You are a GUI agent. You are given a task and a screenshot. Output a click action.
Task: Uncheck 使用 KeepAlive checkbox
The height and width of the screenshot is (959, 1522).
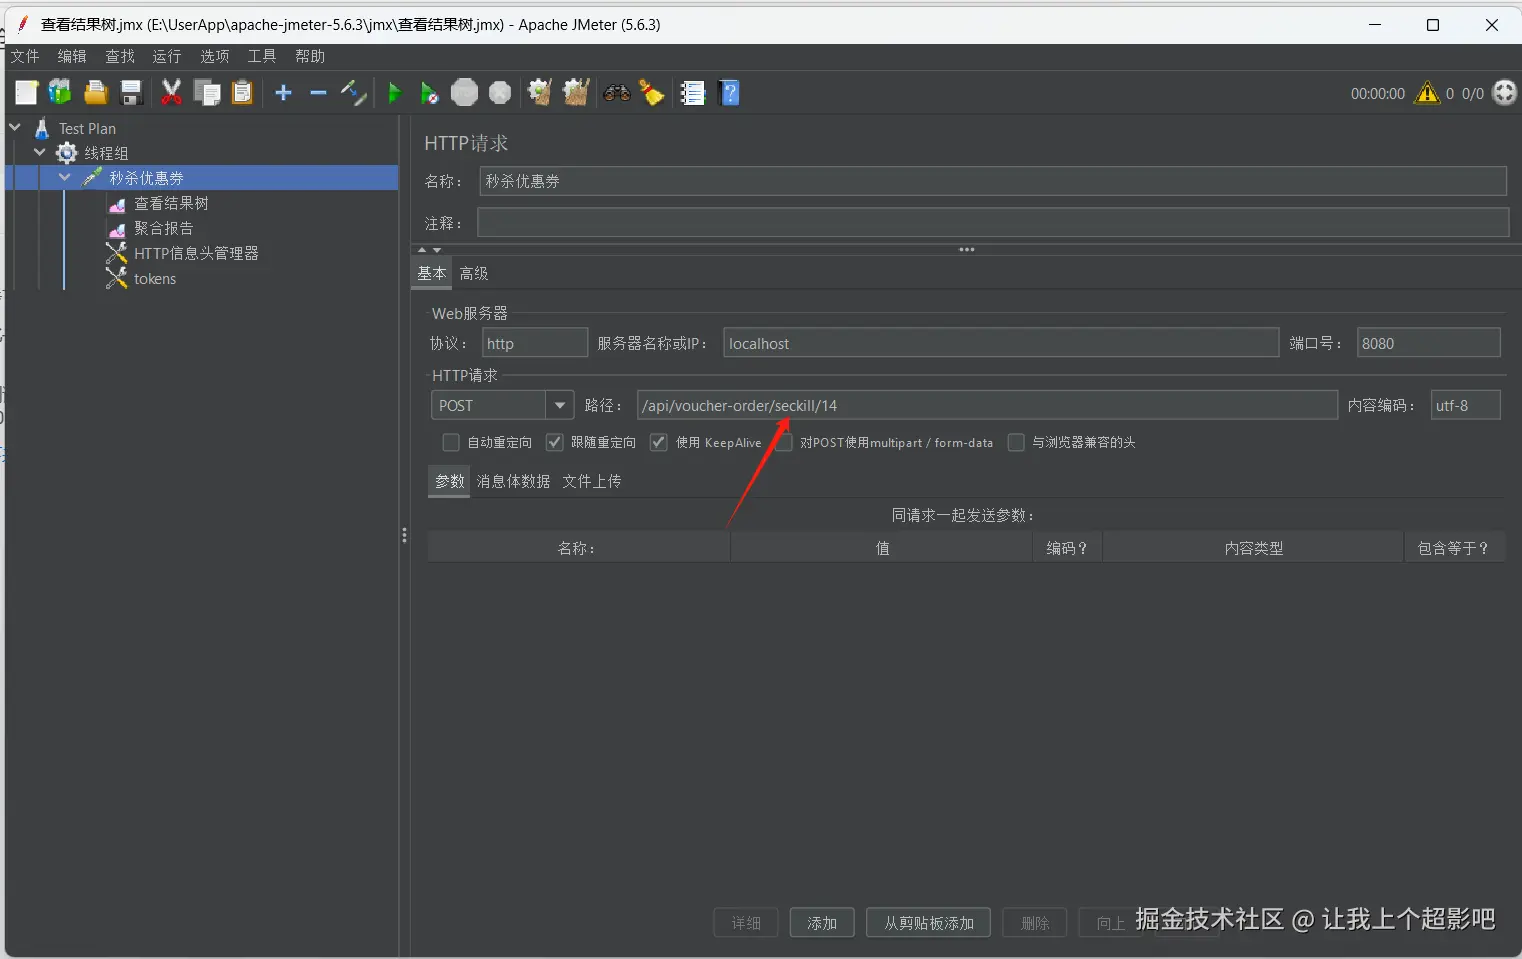[x=658, y=442]
